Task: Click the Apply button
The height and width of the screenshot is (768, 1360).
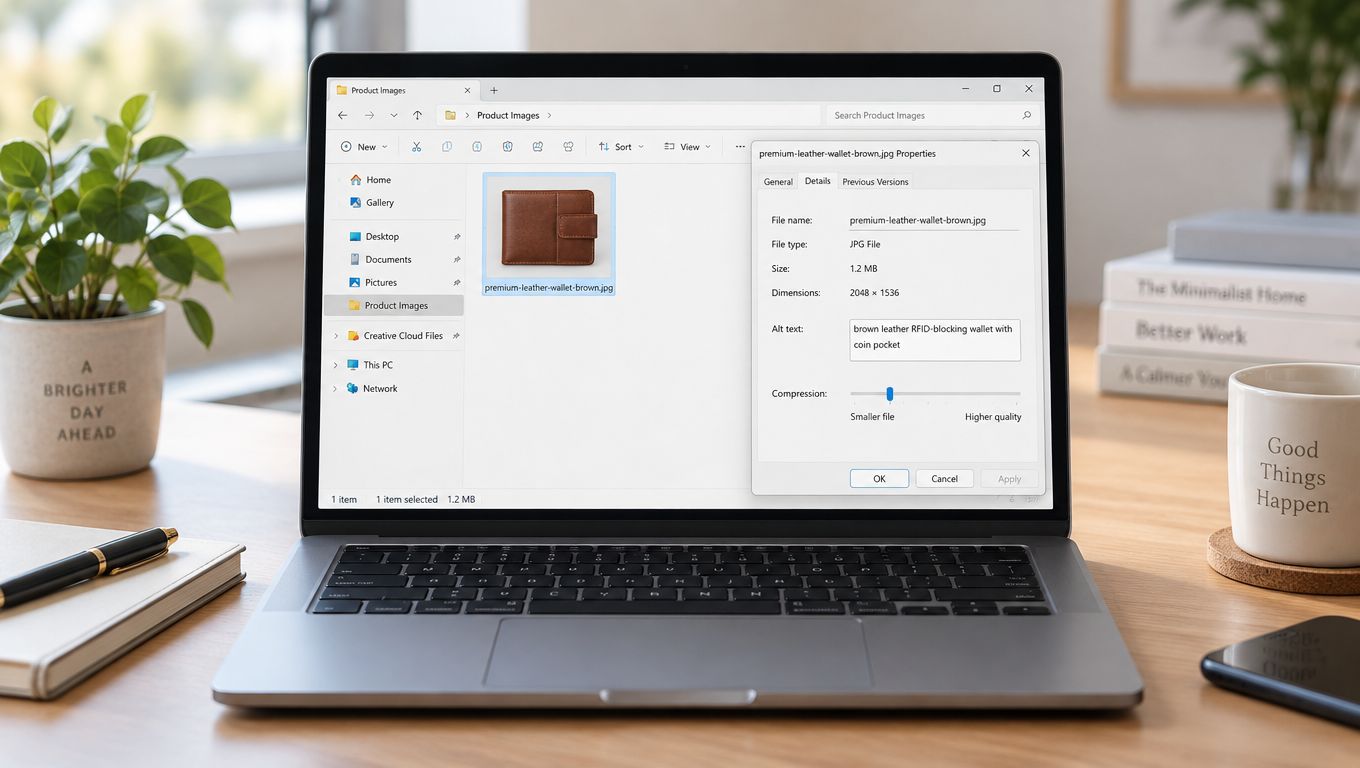Action: click(1009, 479)
